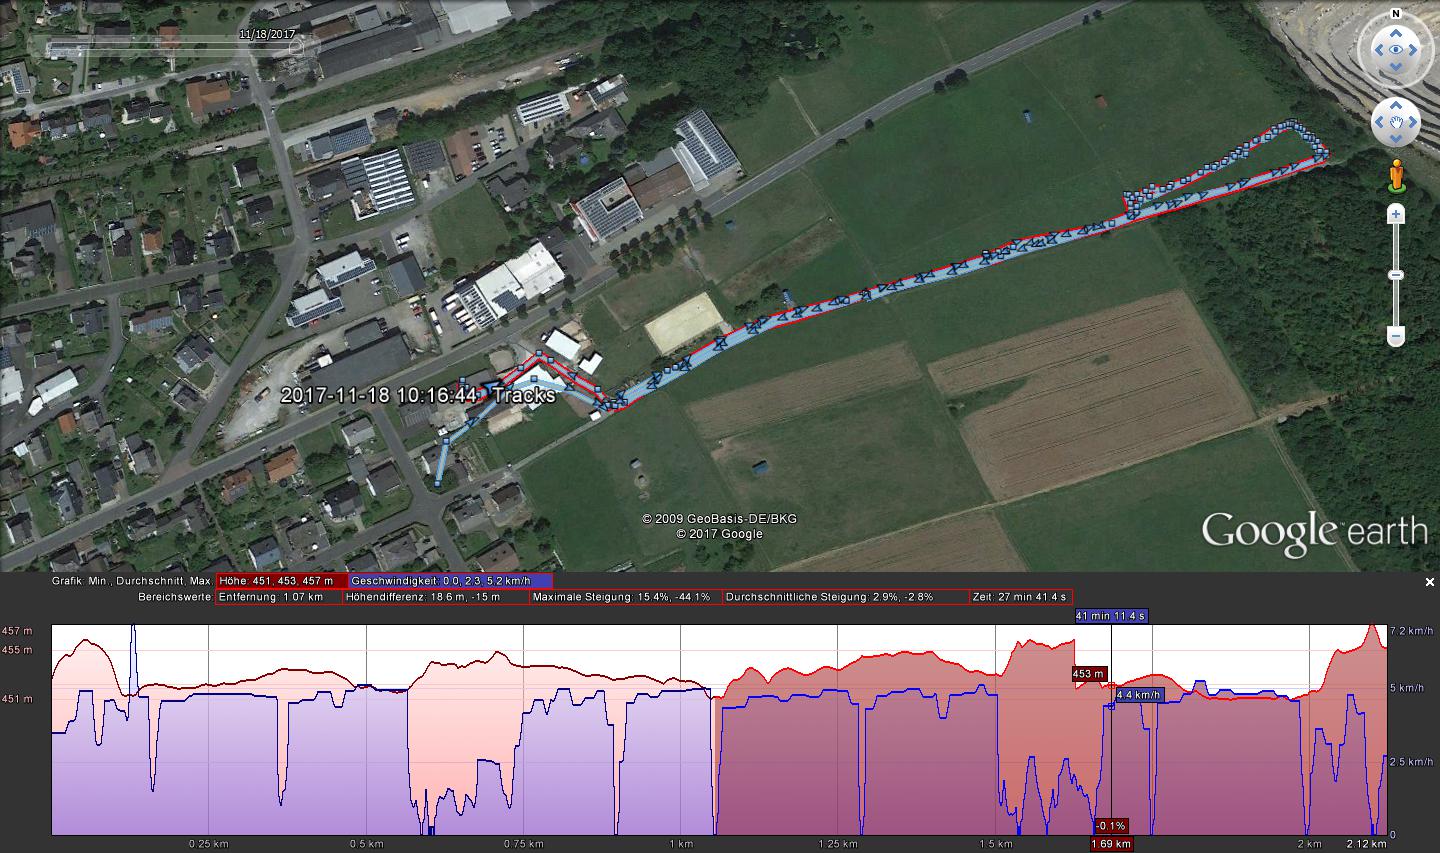Pan the map left with move arrow
The image size is (1440, 853).
tap(1378, 123)
